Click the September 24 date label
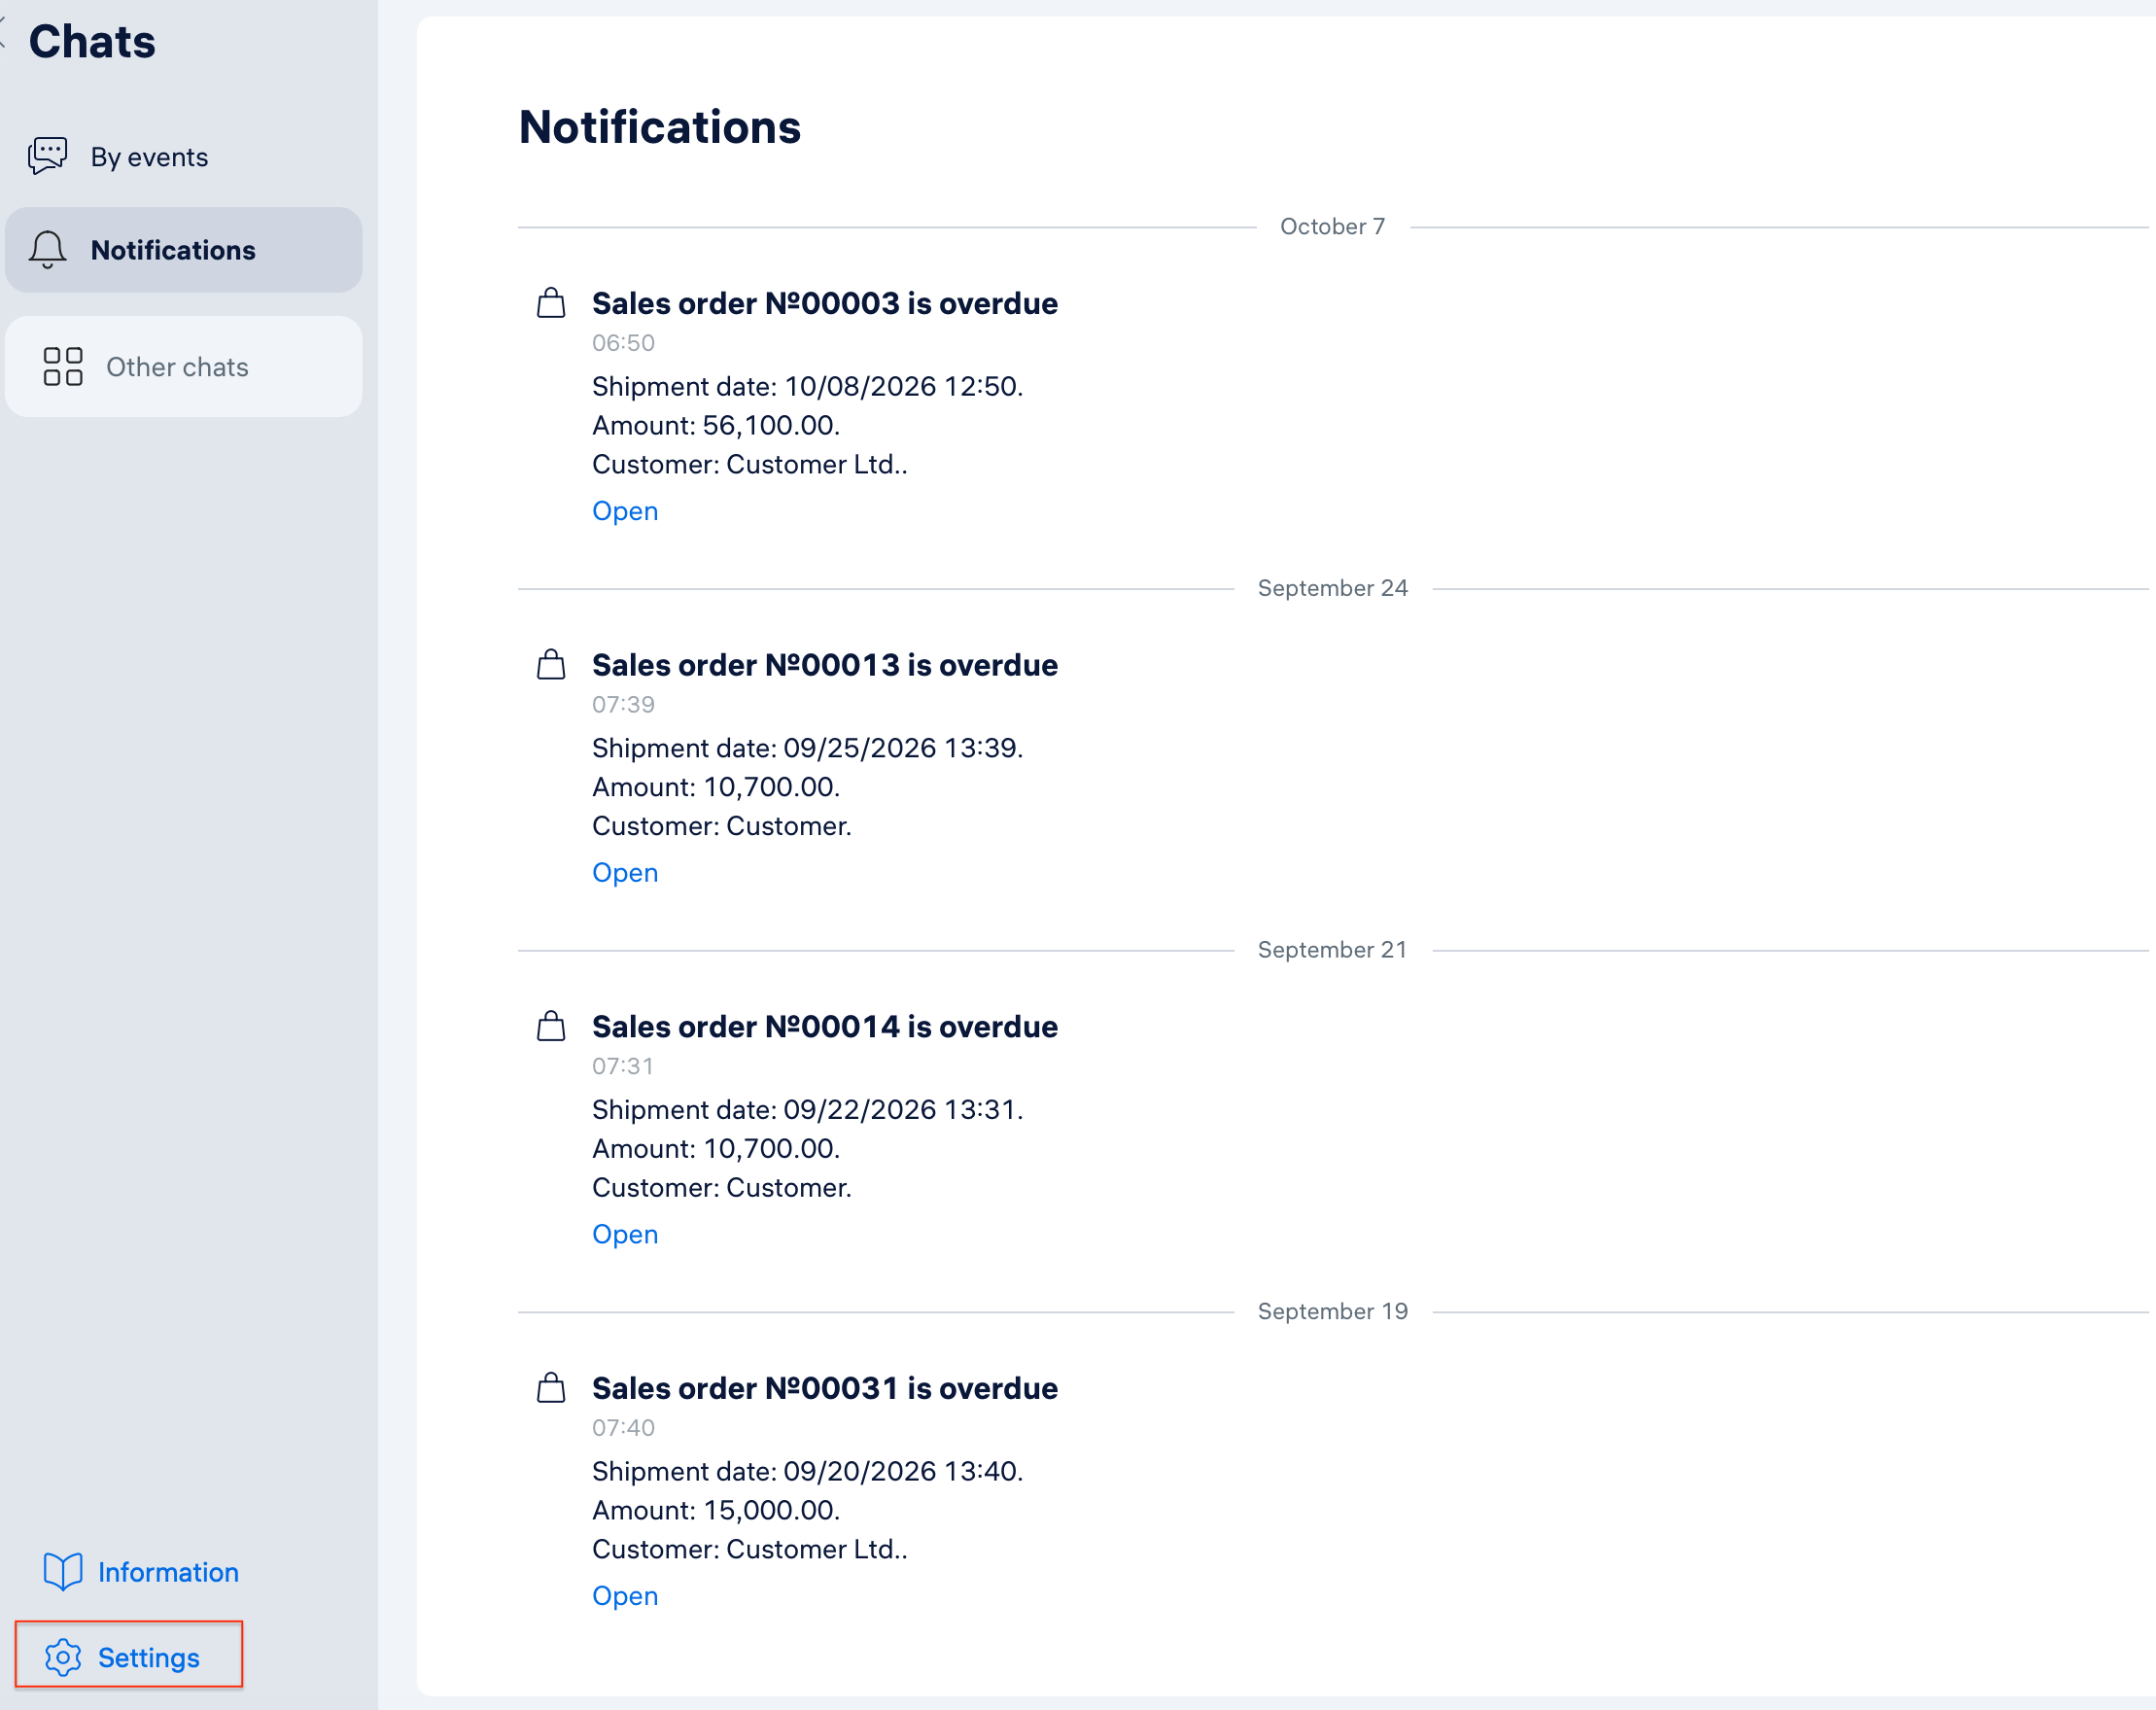The image size is (2156, 1710). pos(1332,588)
